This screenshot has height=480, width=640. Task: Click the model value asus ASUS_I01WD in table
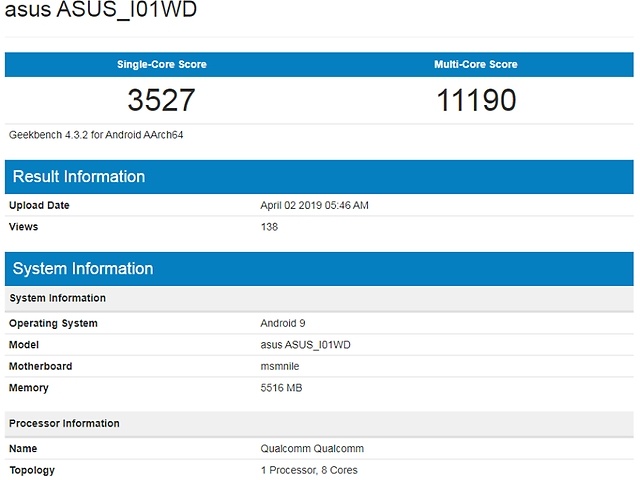click(305, 345)
